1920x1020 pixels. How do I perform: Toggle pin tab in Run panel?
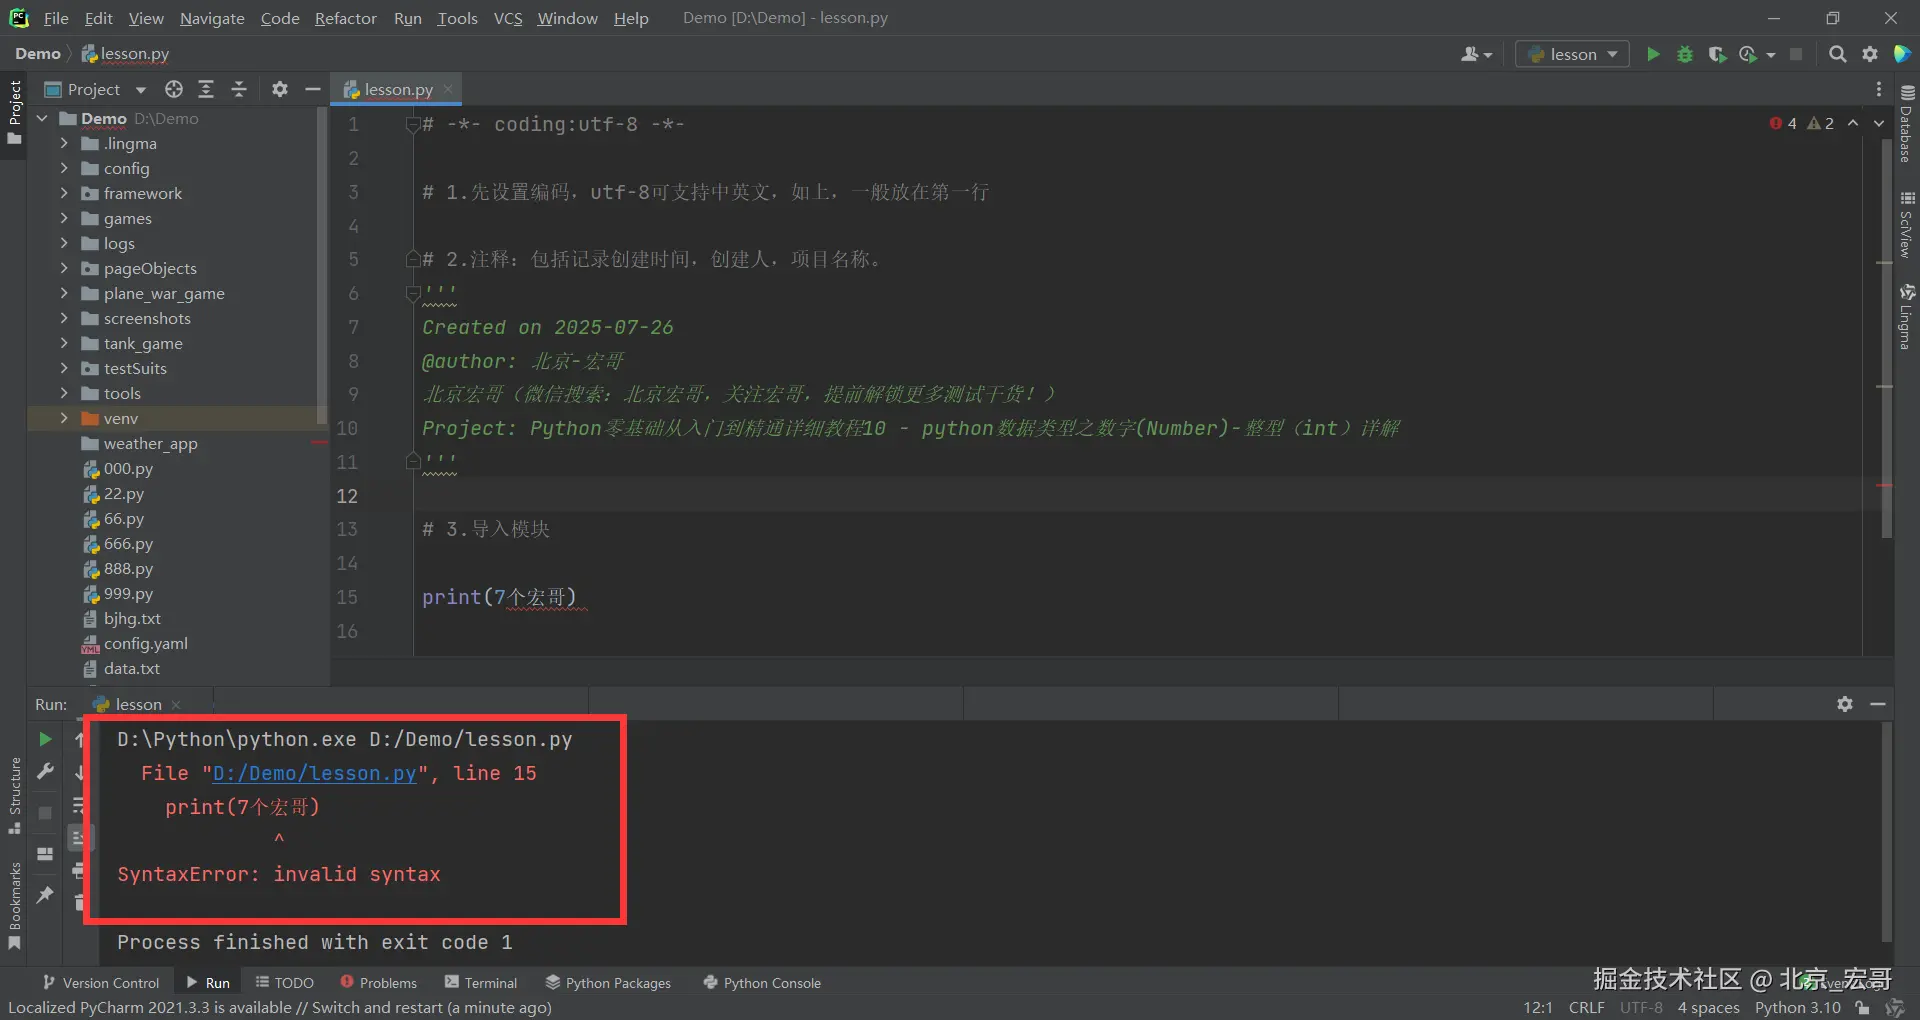click(x=45, y=895)
